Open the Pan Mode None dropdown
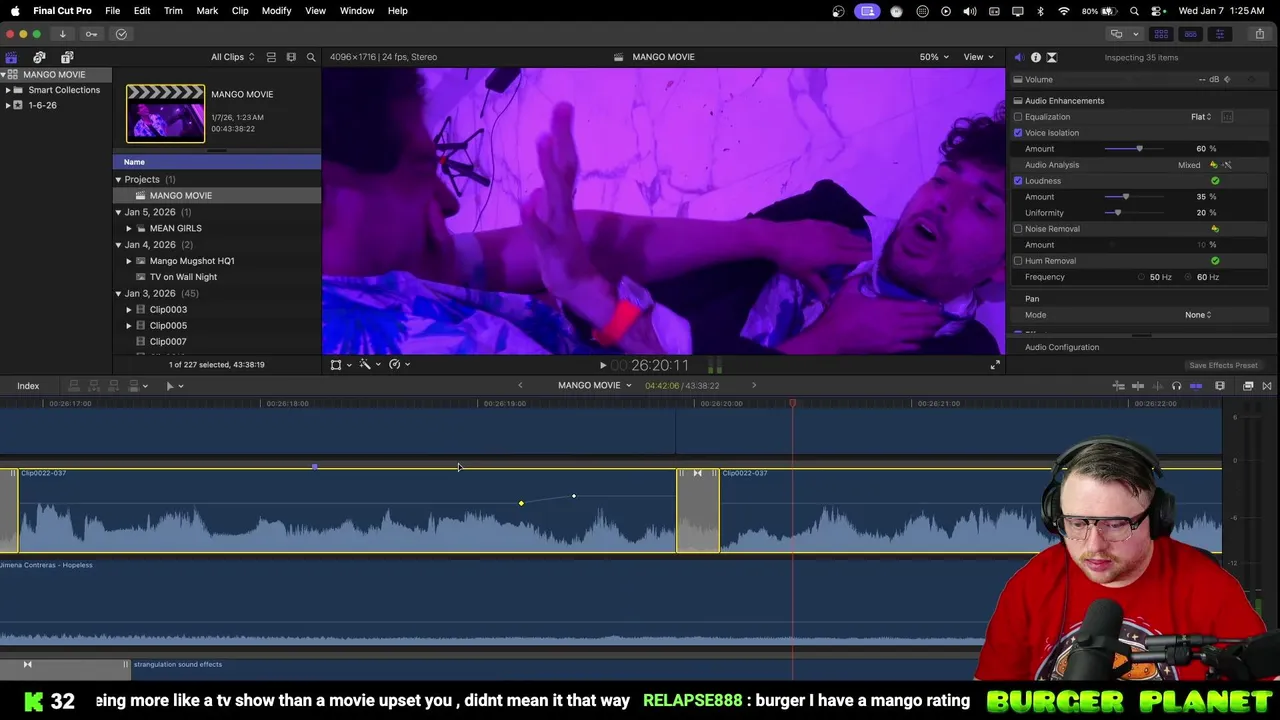The height and width of the screenshot is (720, 1280). tap(1198, 315)
